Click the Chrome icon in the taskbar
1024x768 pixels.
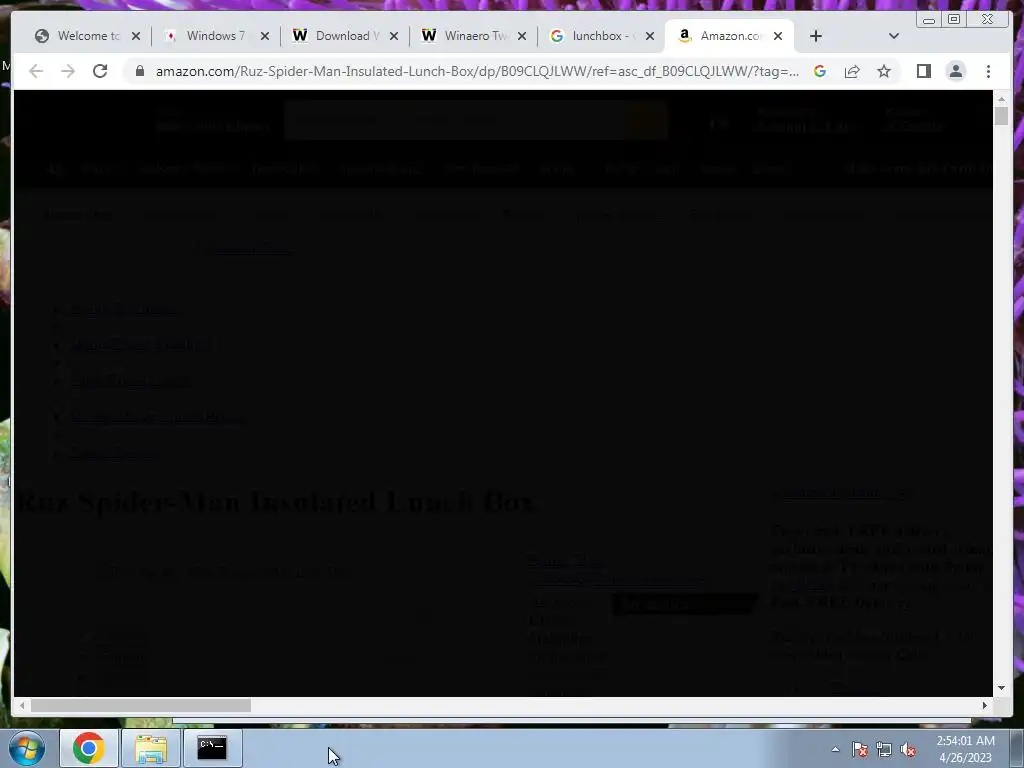click(x=89, y=748)
